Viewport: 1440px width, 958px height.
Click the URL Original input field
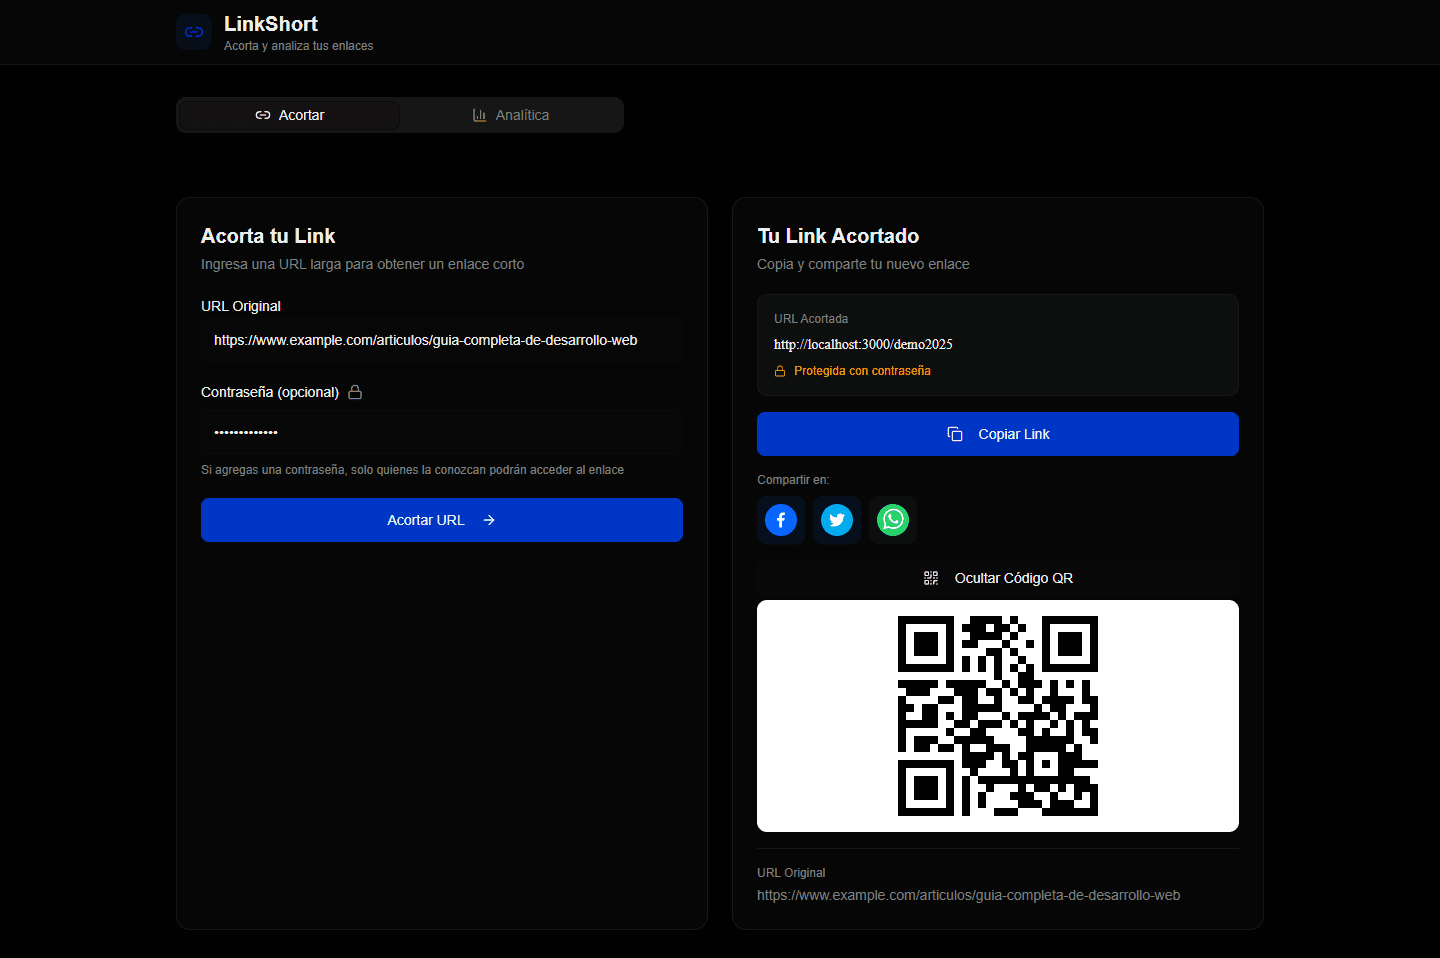[x=442, y=340]
